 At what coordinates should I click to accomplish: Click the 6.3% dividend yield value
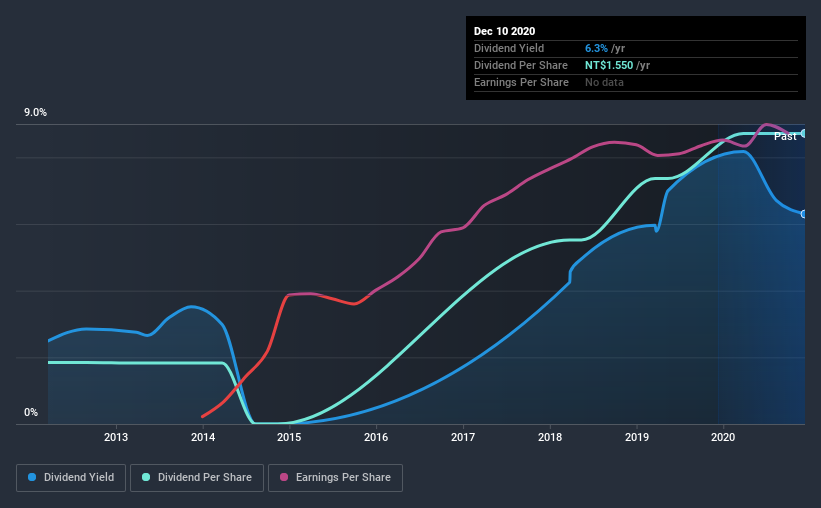coord(596,48)
